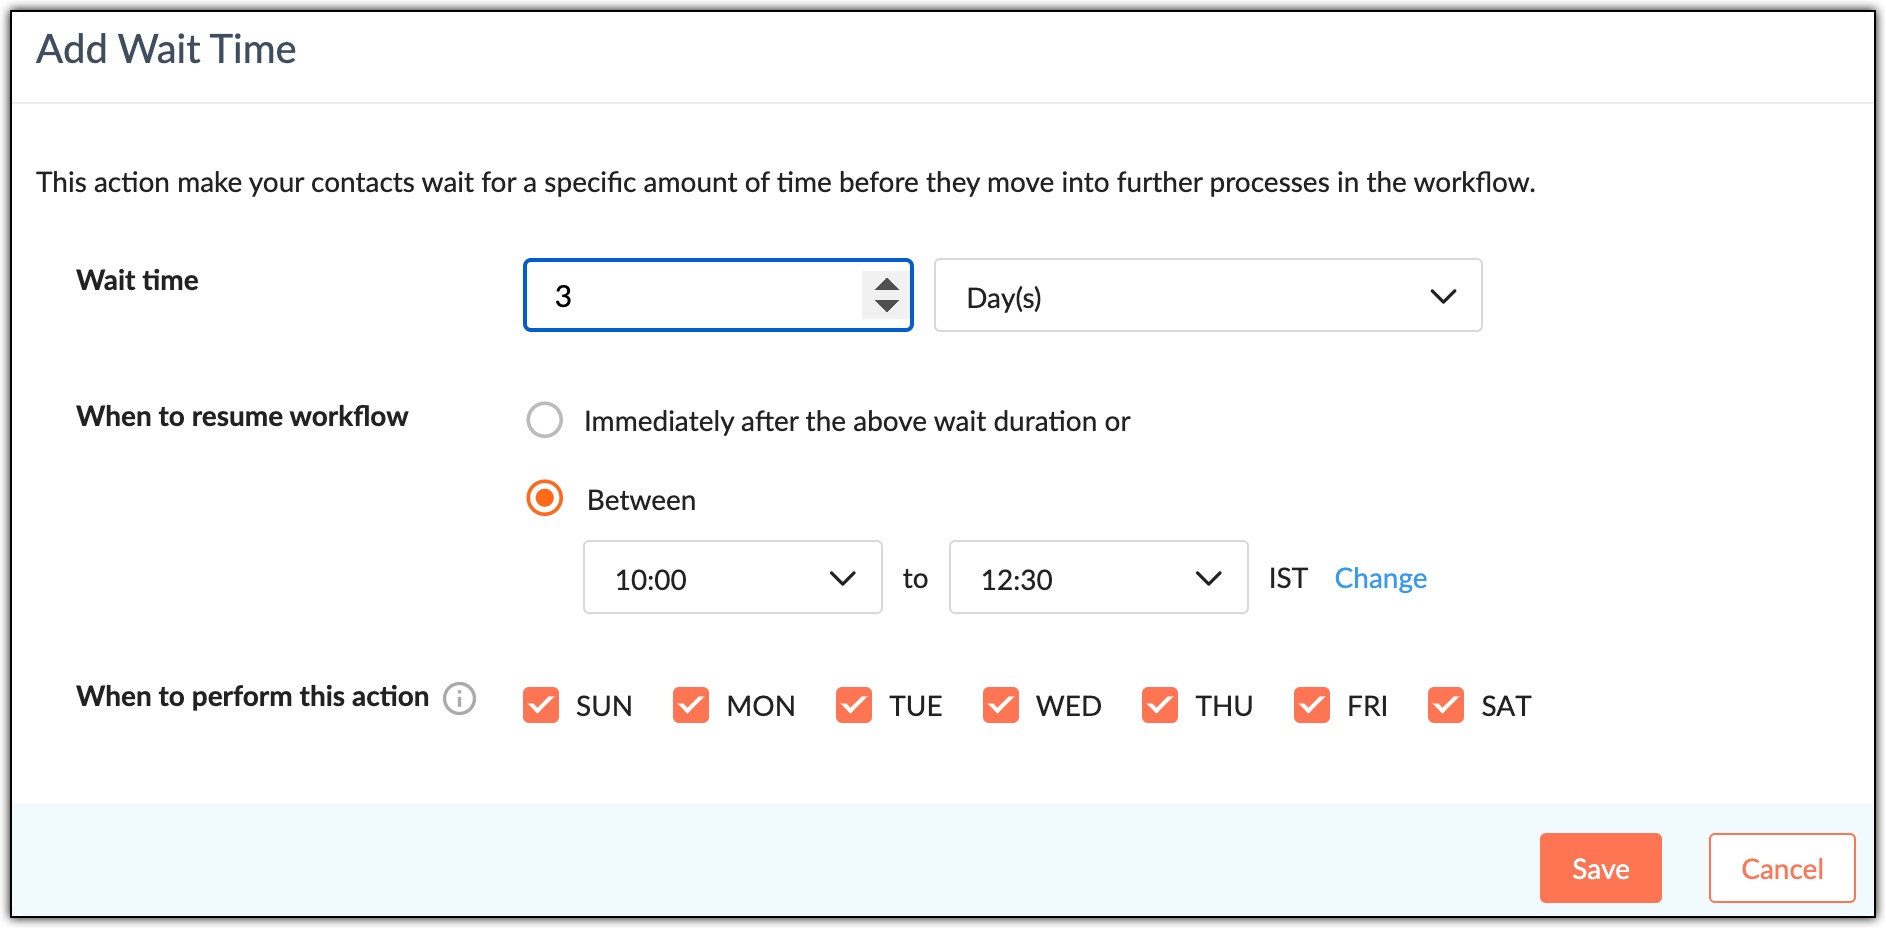Screen dimensions: 1886x928
Task: Click the IST timezone label
Action: click(1288, 578)
